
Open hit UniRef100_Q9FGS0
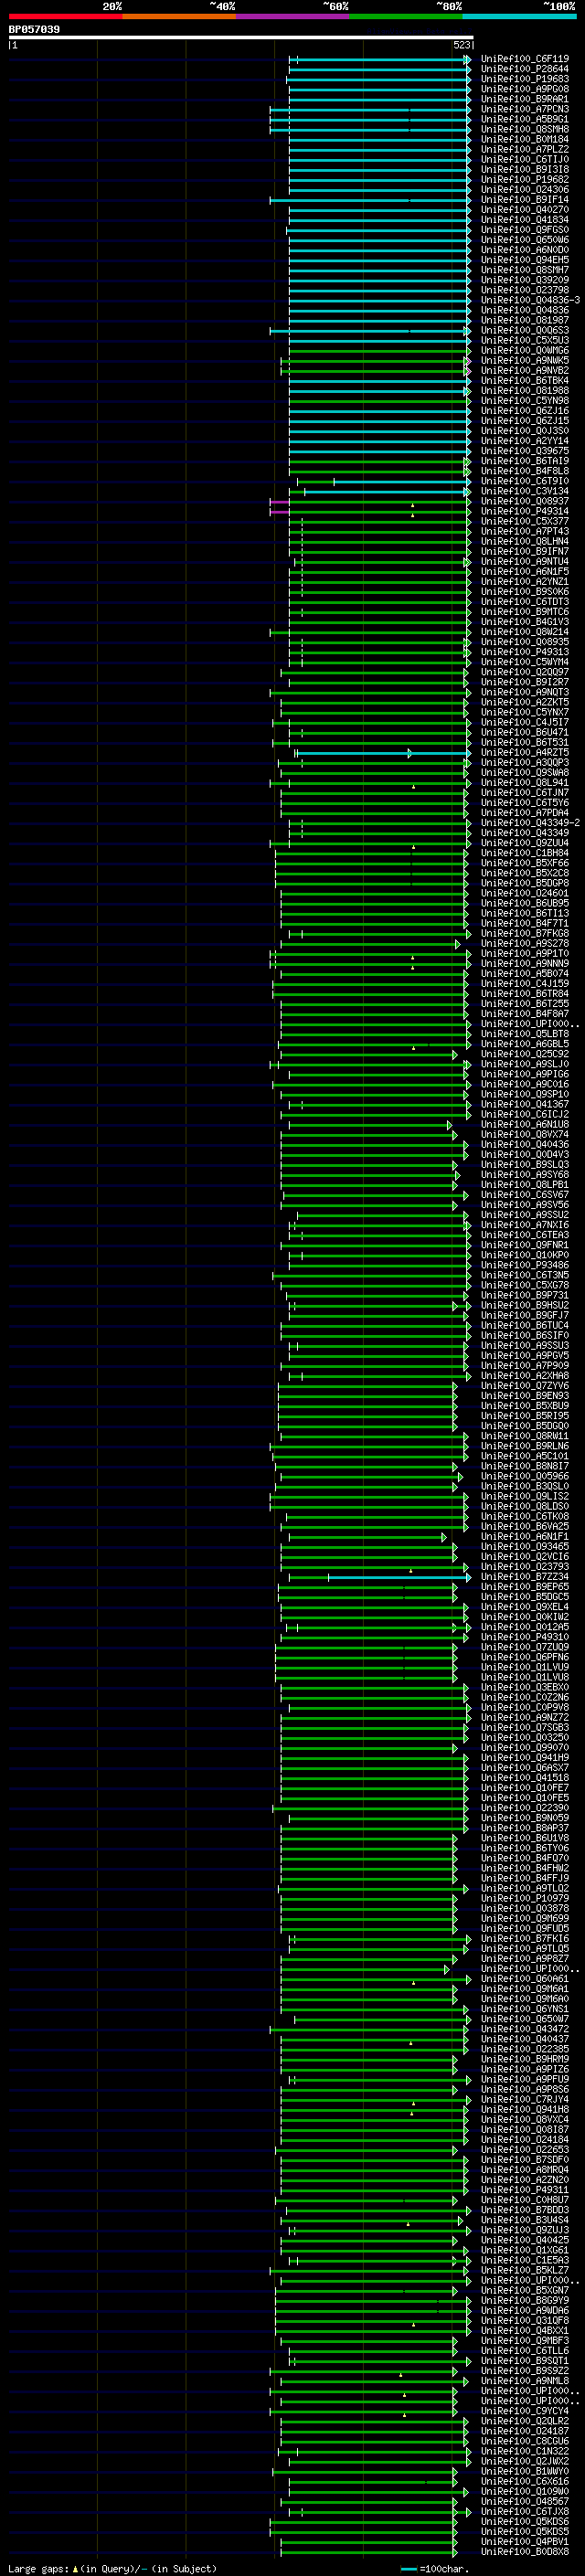[524, 230]
